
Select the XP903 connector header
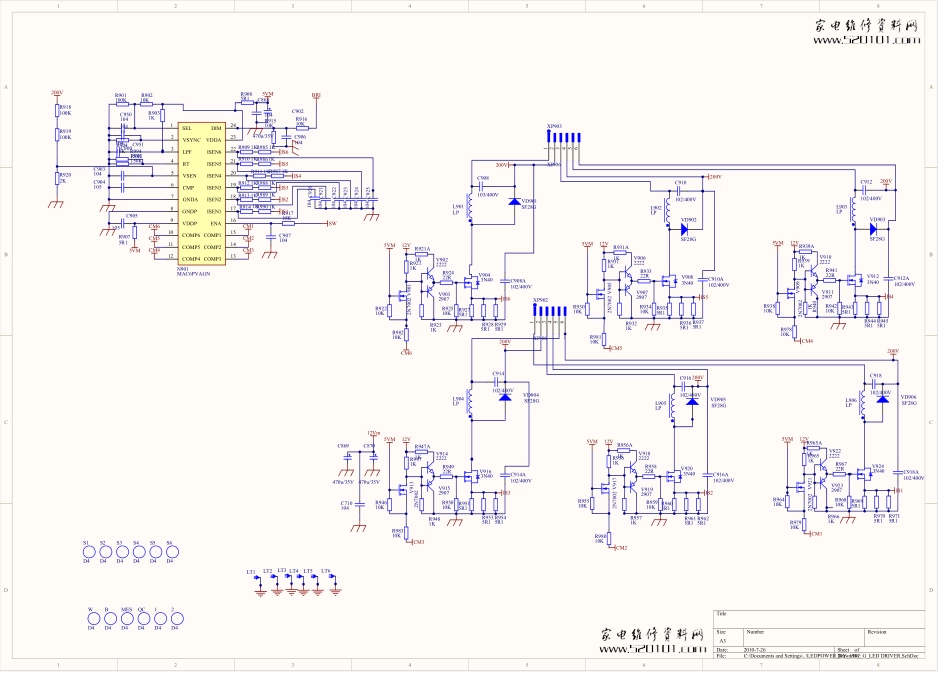coord(563,138)
